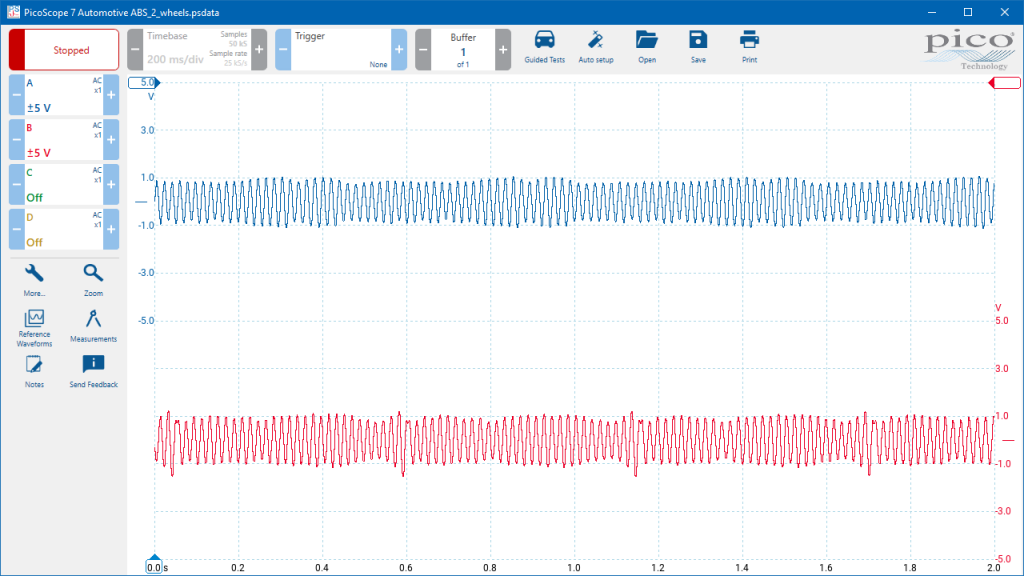Go to previous buffer with minus button
Viewport: 1024px width, 576px height.
click(x=423, y=50)
